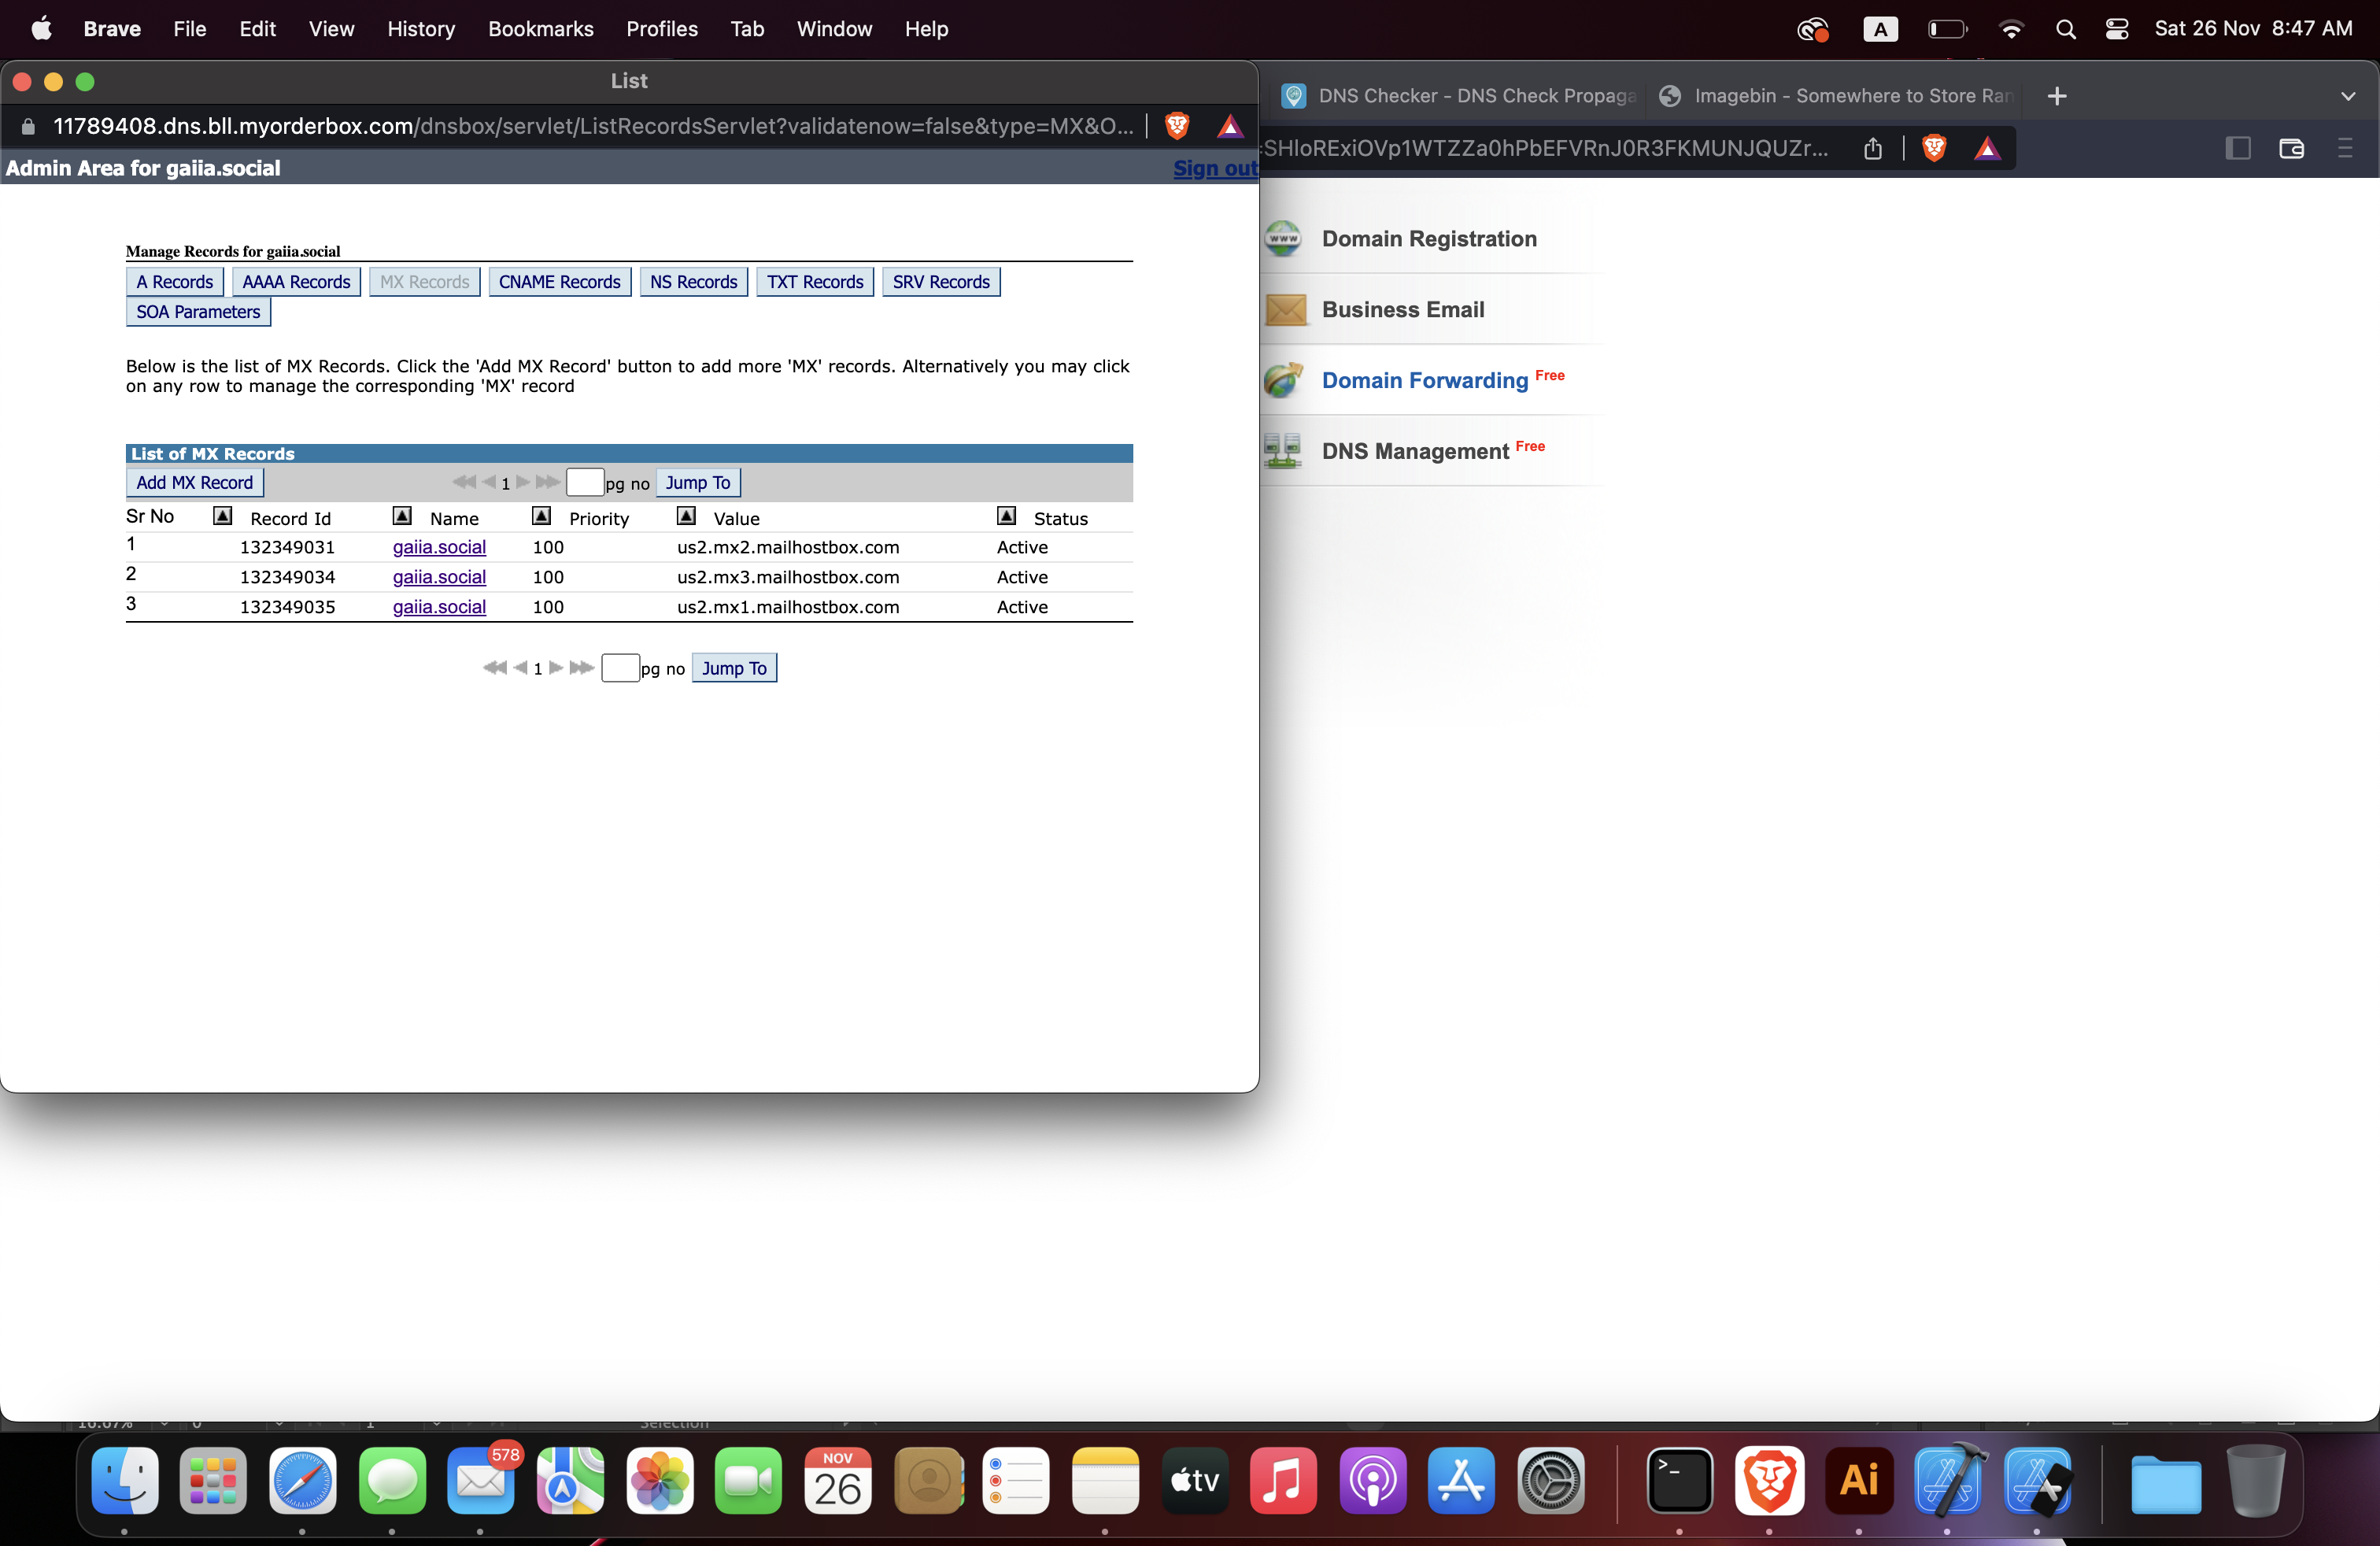Screen dimensions: 2380x1546
Task: Click Brave Rewards triangle in background window toolbar
Action: click(x=1987, y=149)
